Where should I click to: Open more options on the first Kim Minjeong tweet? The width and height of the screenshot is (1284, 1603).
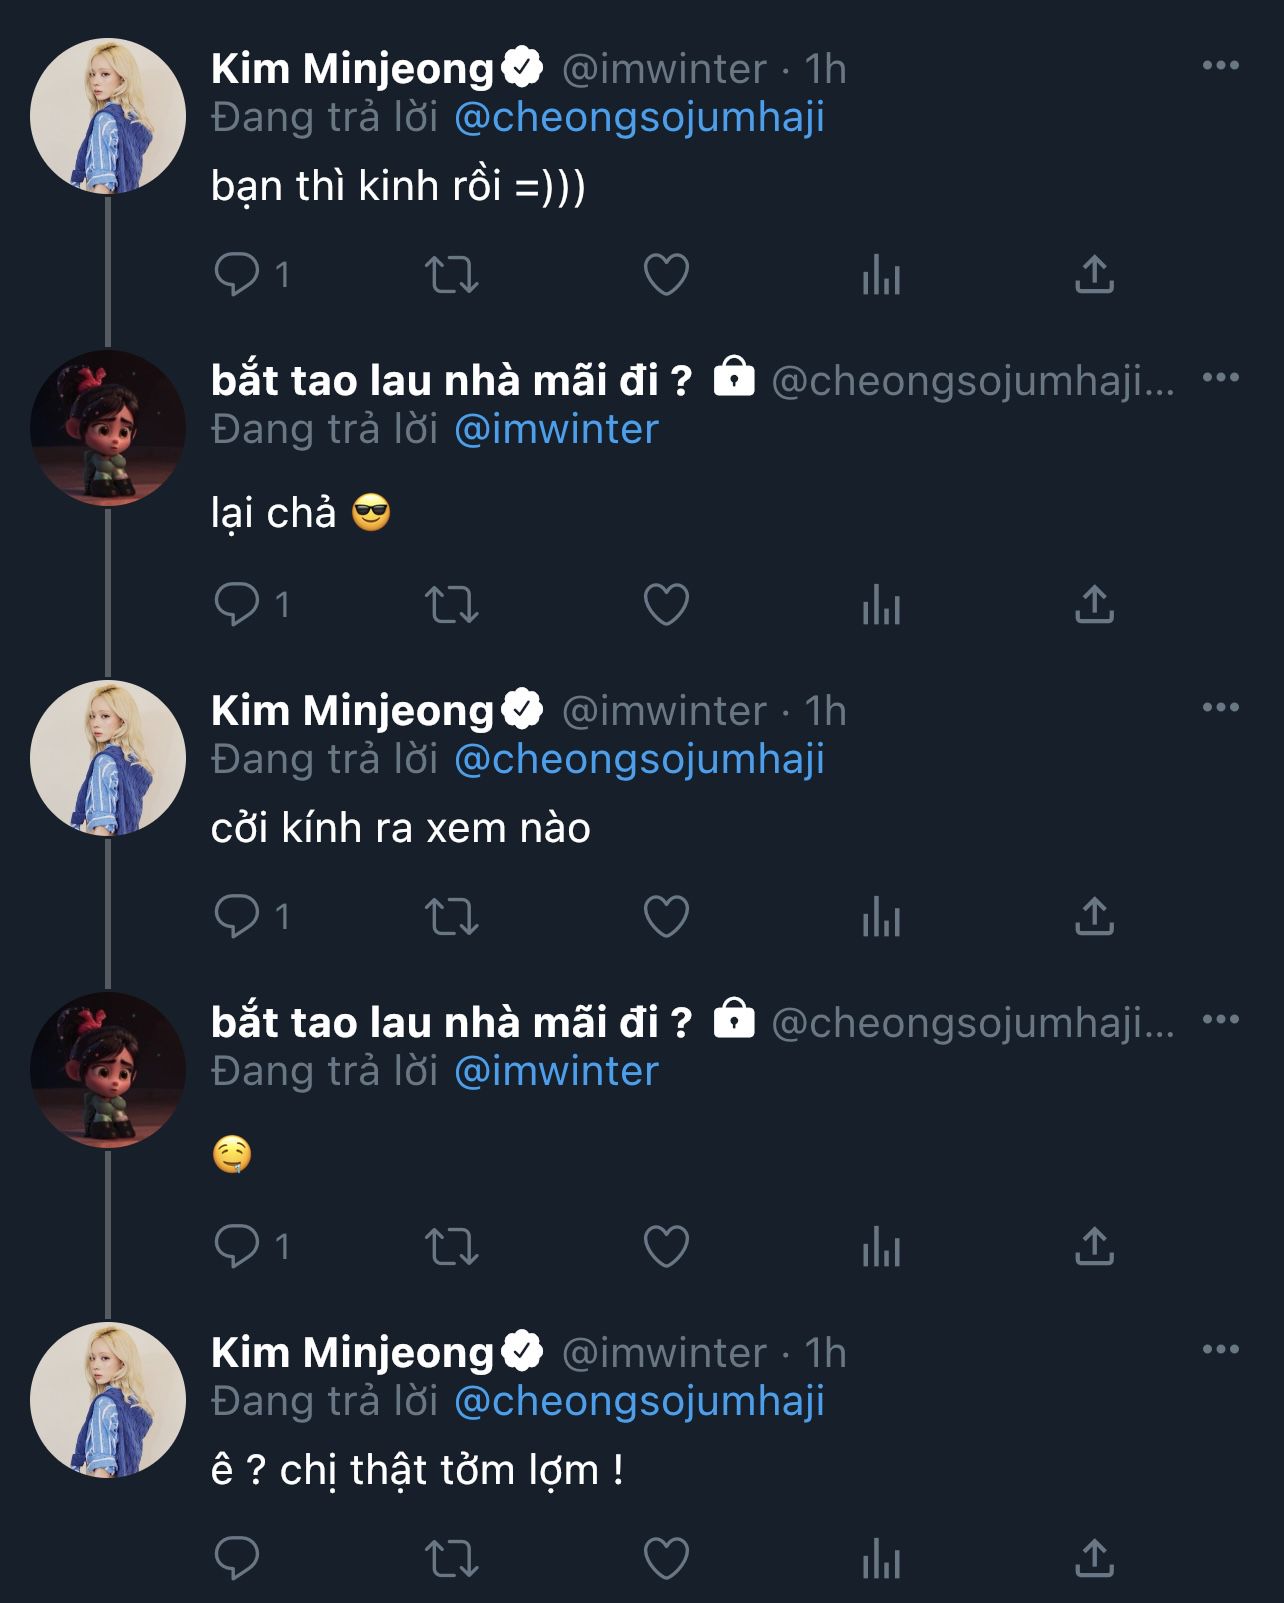click(x=1220, y=66)
